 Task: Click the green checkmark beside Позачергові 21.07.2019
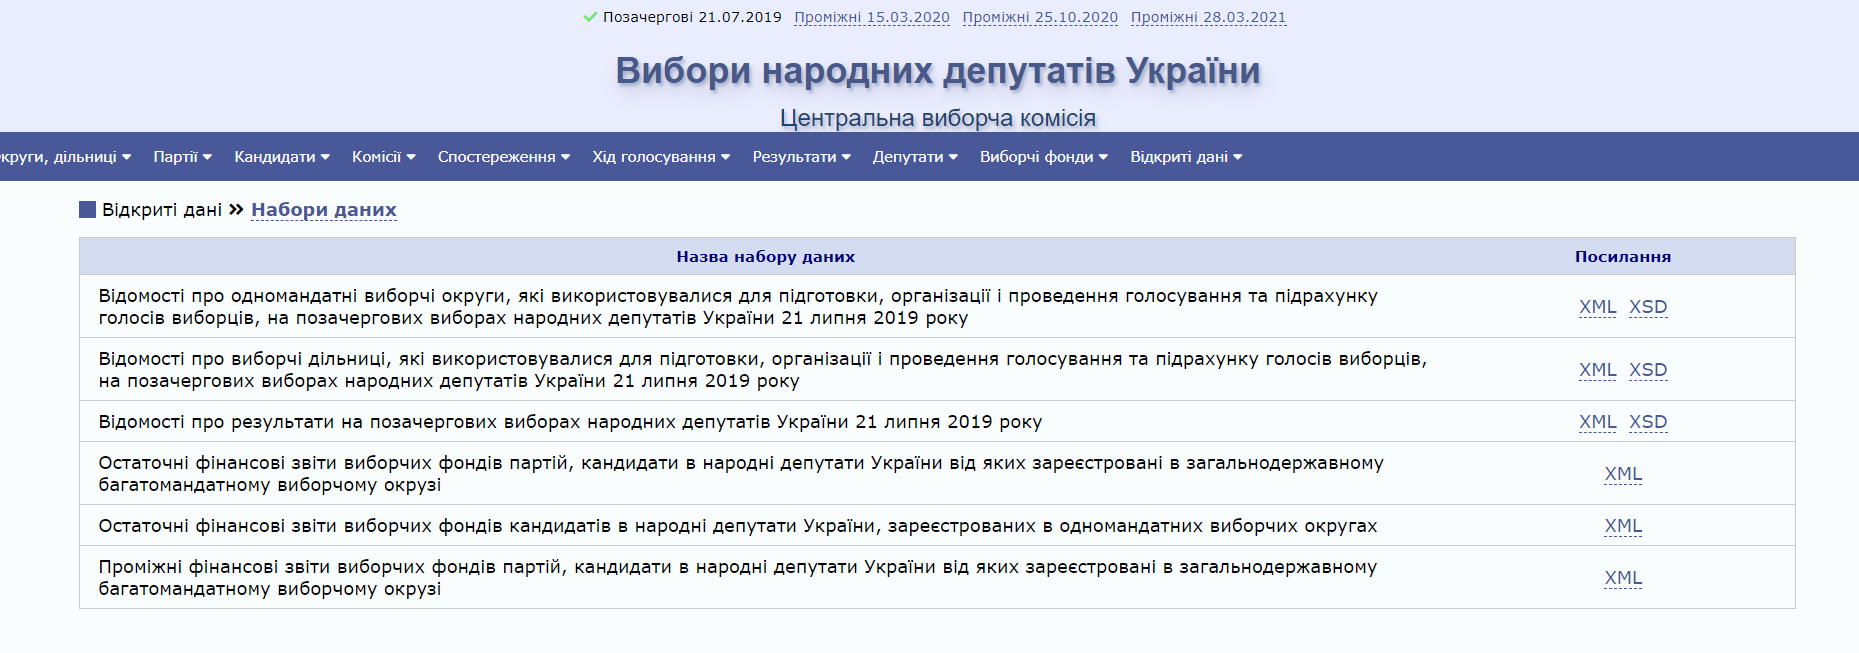coord(590,17)
